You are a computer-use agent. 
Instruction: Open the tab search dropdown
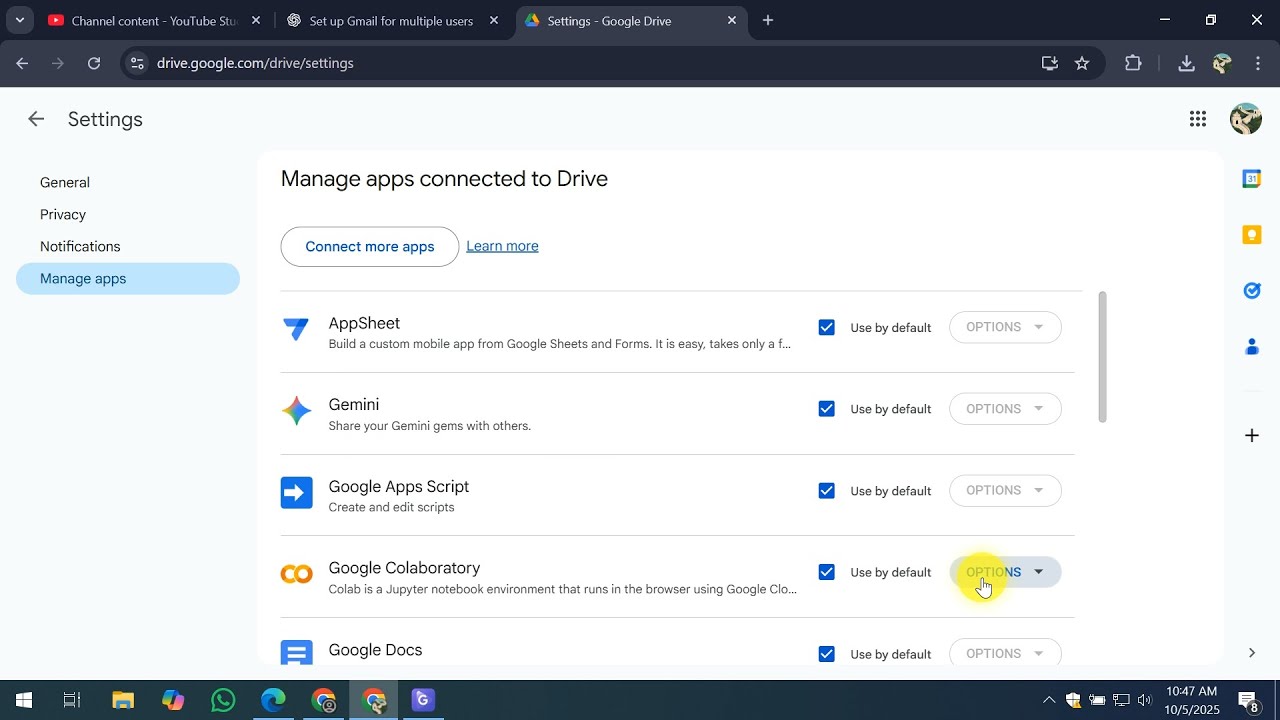pos(19,20)
